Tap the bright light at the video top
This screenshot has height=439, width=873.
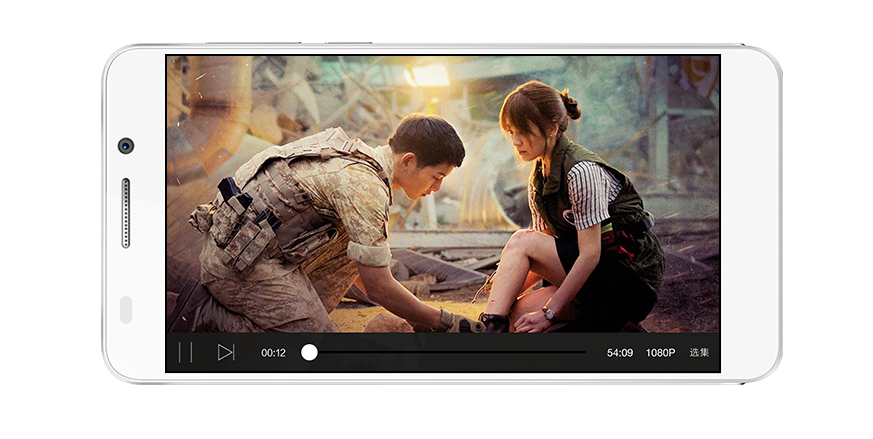pyautogui.click(x=430, y=76)
